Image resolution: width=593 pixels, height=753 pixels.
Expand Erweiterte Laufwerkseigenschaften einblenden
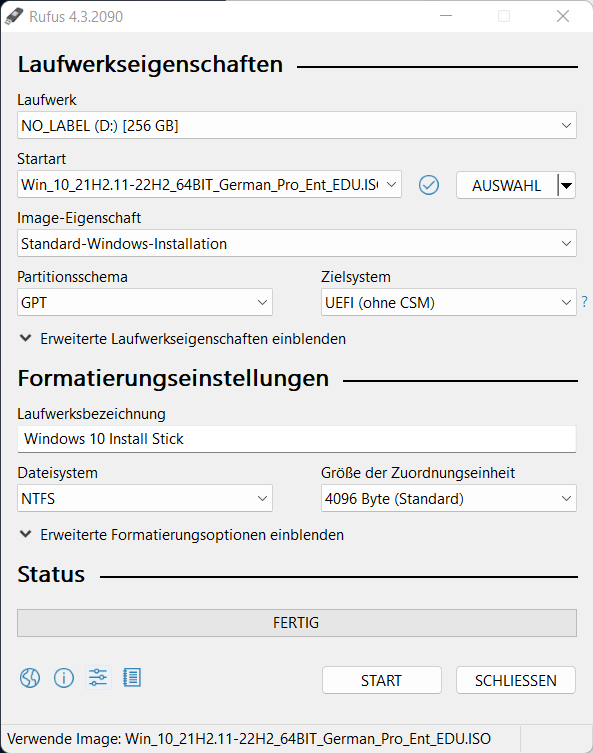[182, 339]
